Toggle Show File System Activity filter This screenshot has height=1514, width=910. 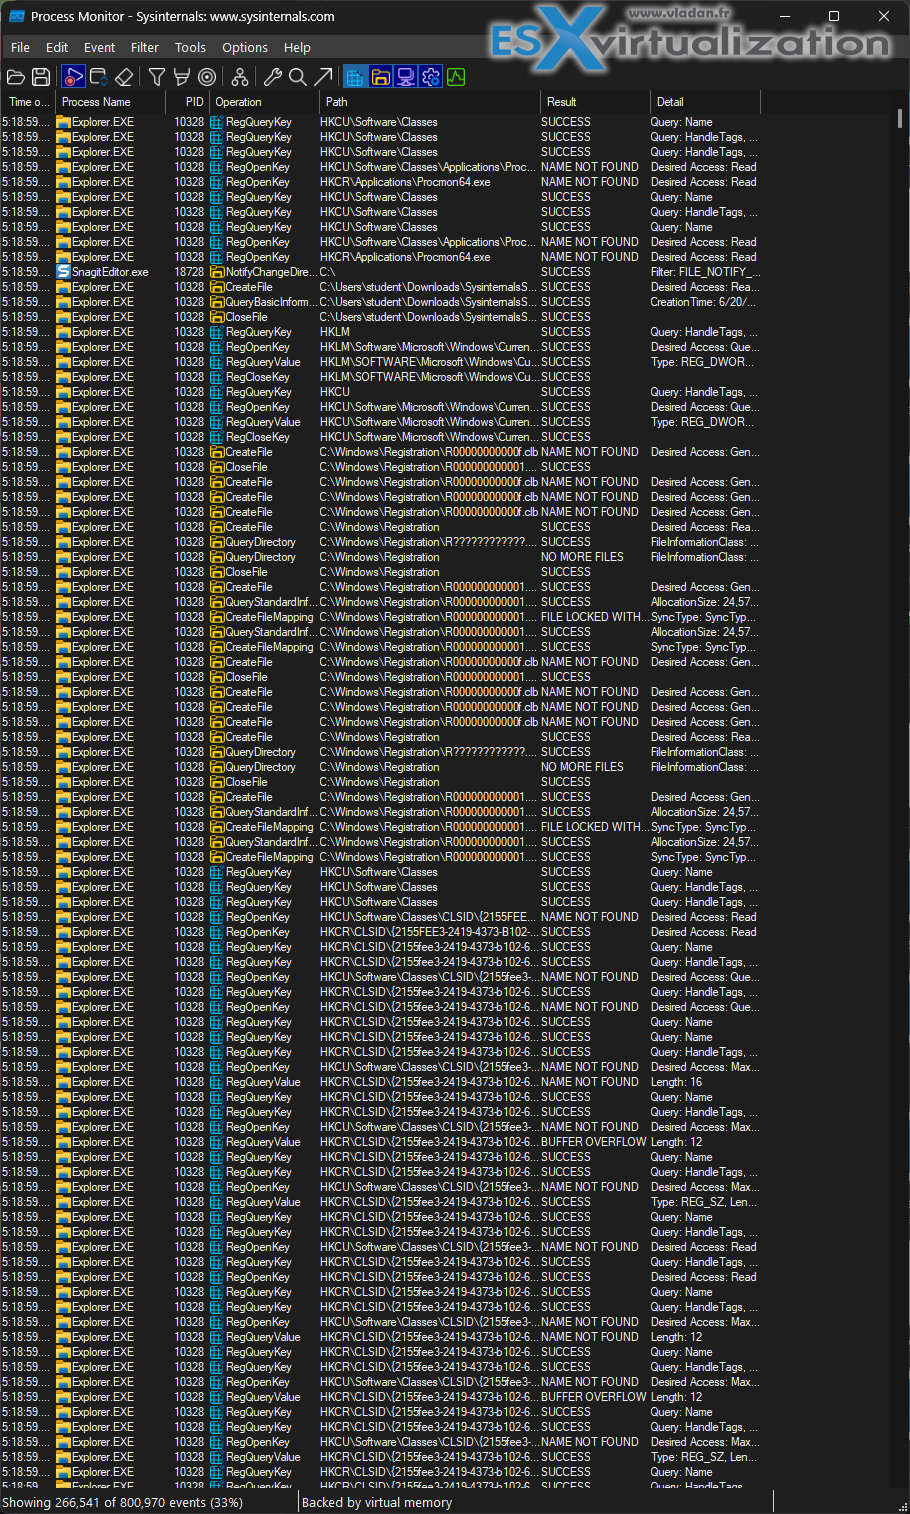point(380,77)
